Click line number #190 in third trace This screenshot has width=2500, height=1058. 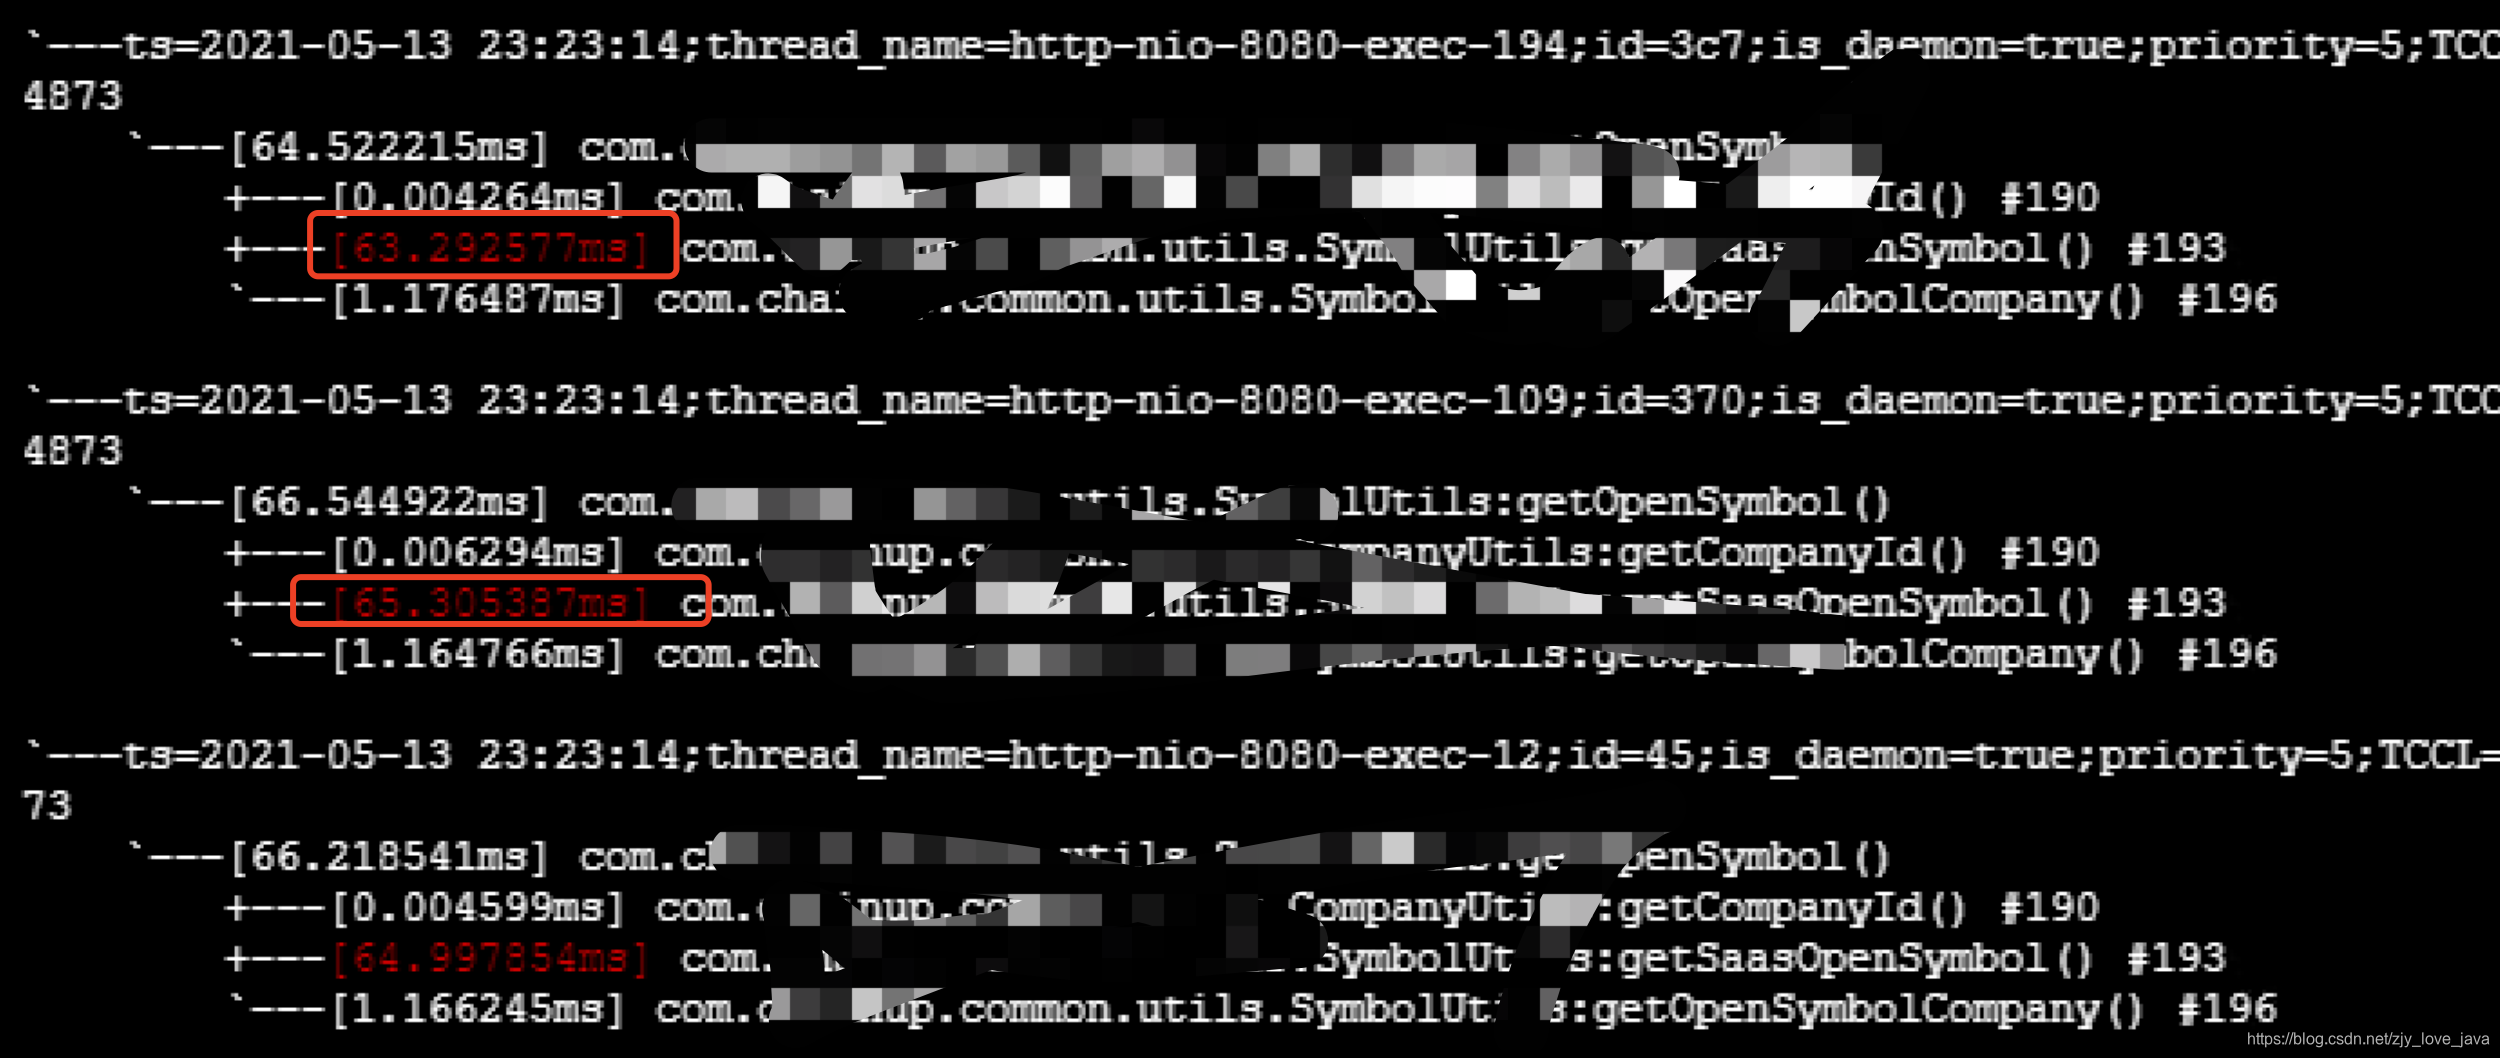2049,907
